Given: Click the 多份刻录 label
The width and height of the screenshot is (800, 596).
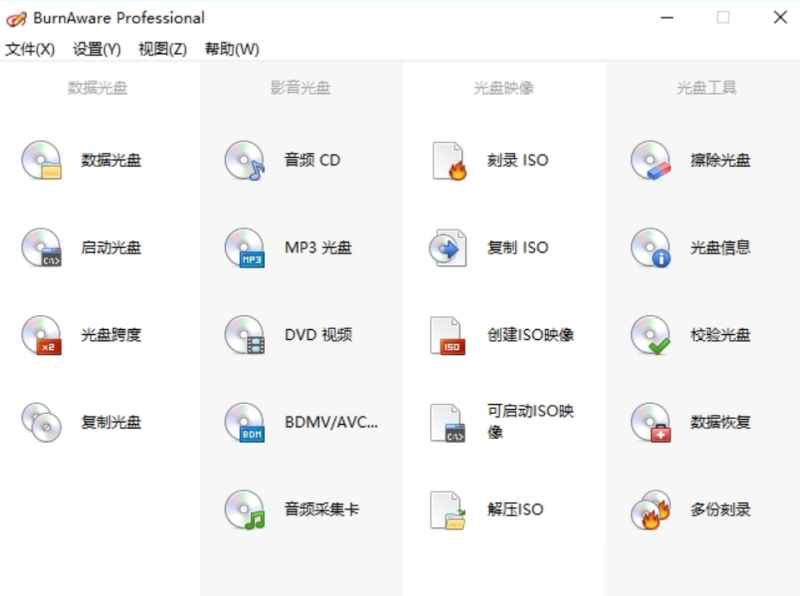Looking at the screenshot, I should click(x=720, y=509).
